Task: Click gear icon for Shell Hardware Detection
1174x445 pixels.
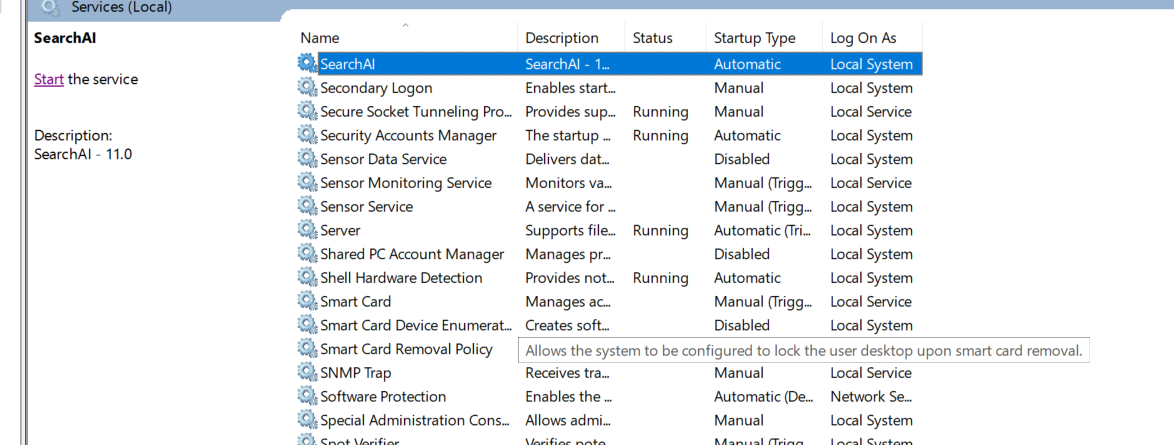Action: coord(308,277)
